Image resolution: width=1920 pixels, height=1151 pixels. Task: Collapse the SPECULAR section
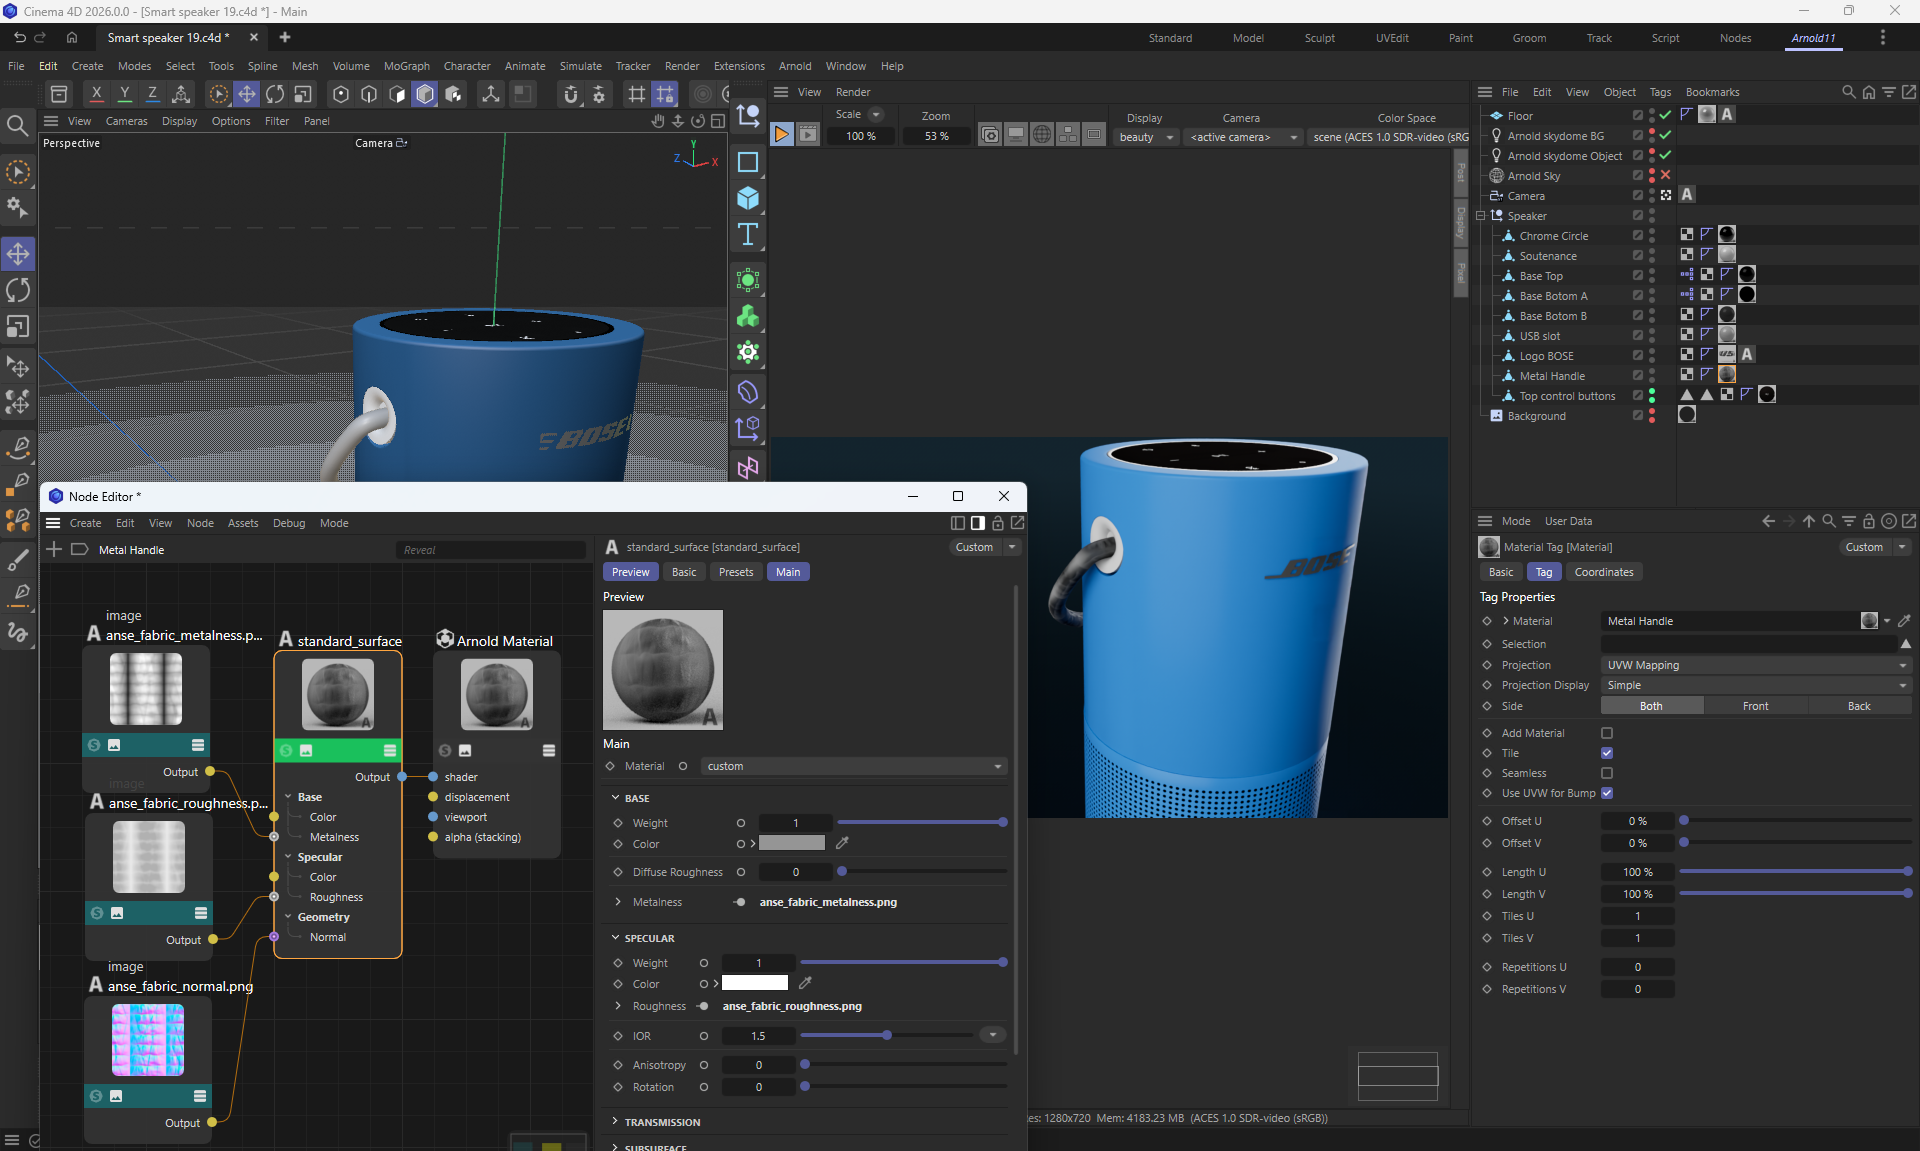(616, 938)
